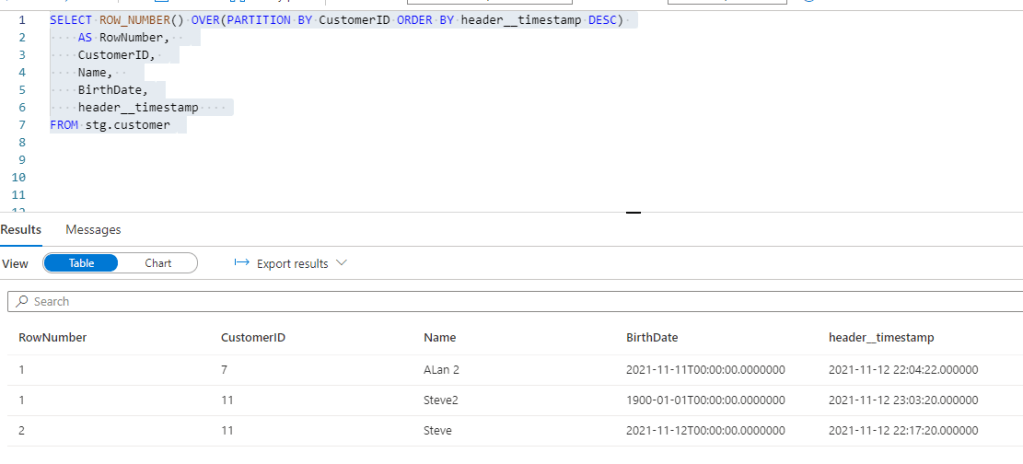The image size is (1023, 464).
Task: Click the 1900-01-01 BirthDate cell
Action: point(705,400)
